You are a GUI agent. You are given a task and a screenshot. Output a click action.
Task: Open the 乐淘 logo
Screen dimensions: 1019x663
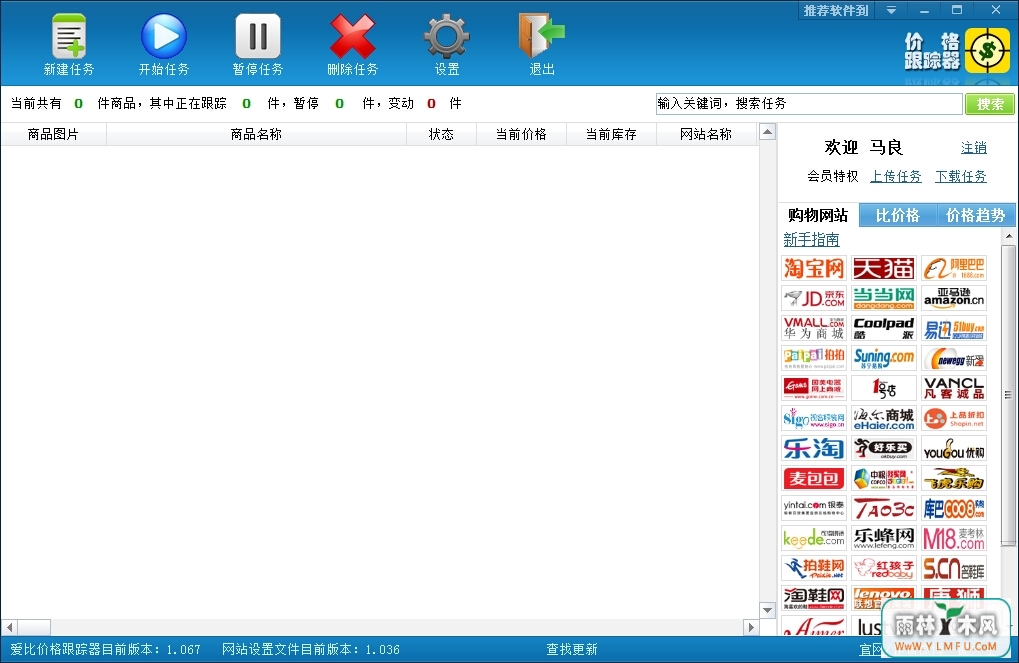click(814, 448)
